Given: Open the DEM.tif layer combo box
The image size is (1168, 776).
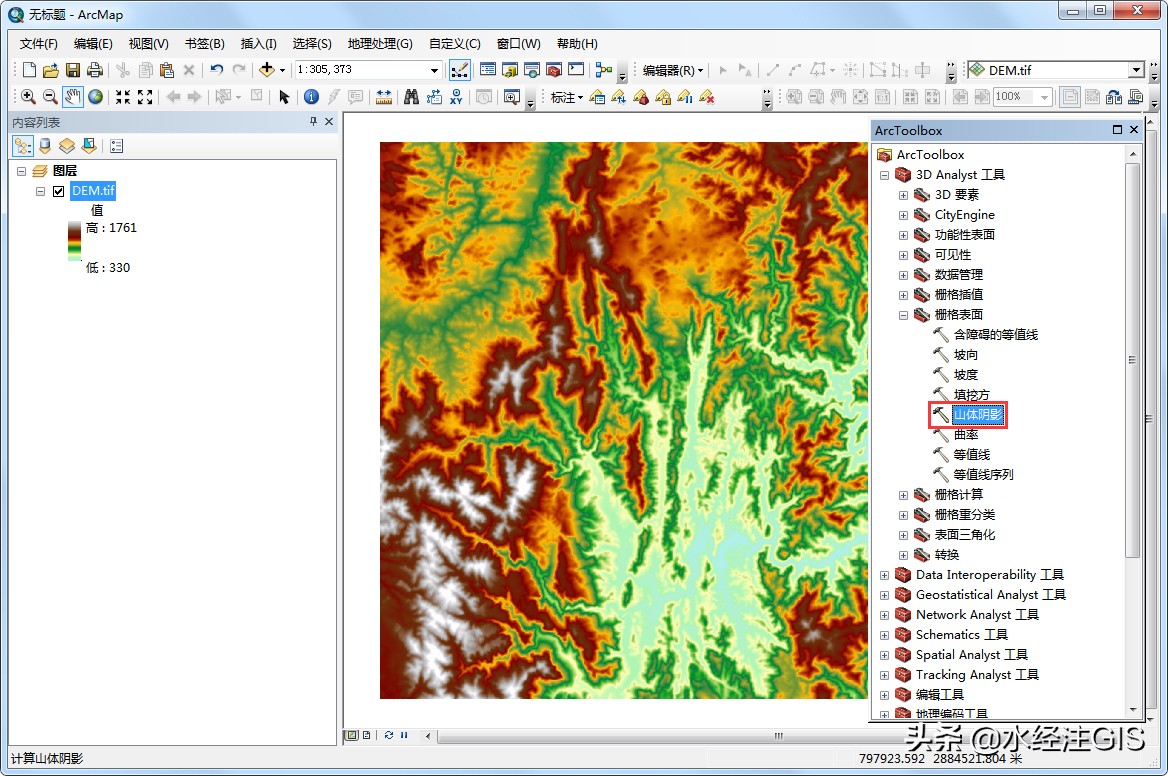Looking at the screenshot, I should point(1055,70).
